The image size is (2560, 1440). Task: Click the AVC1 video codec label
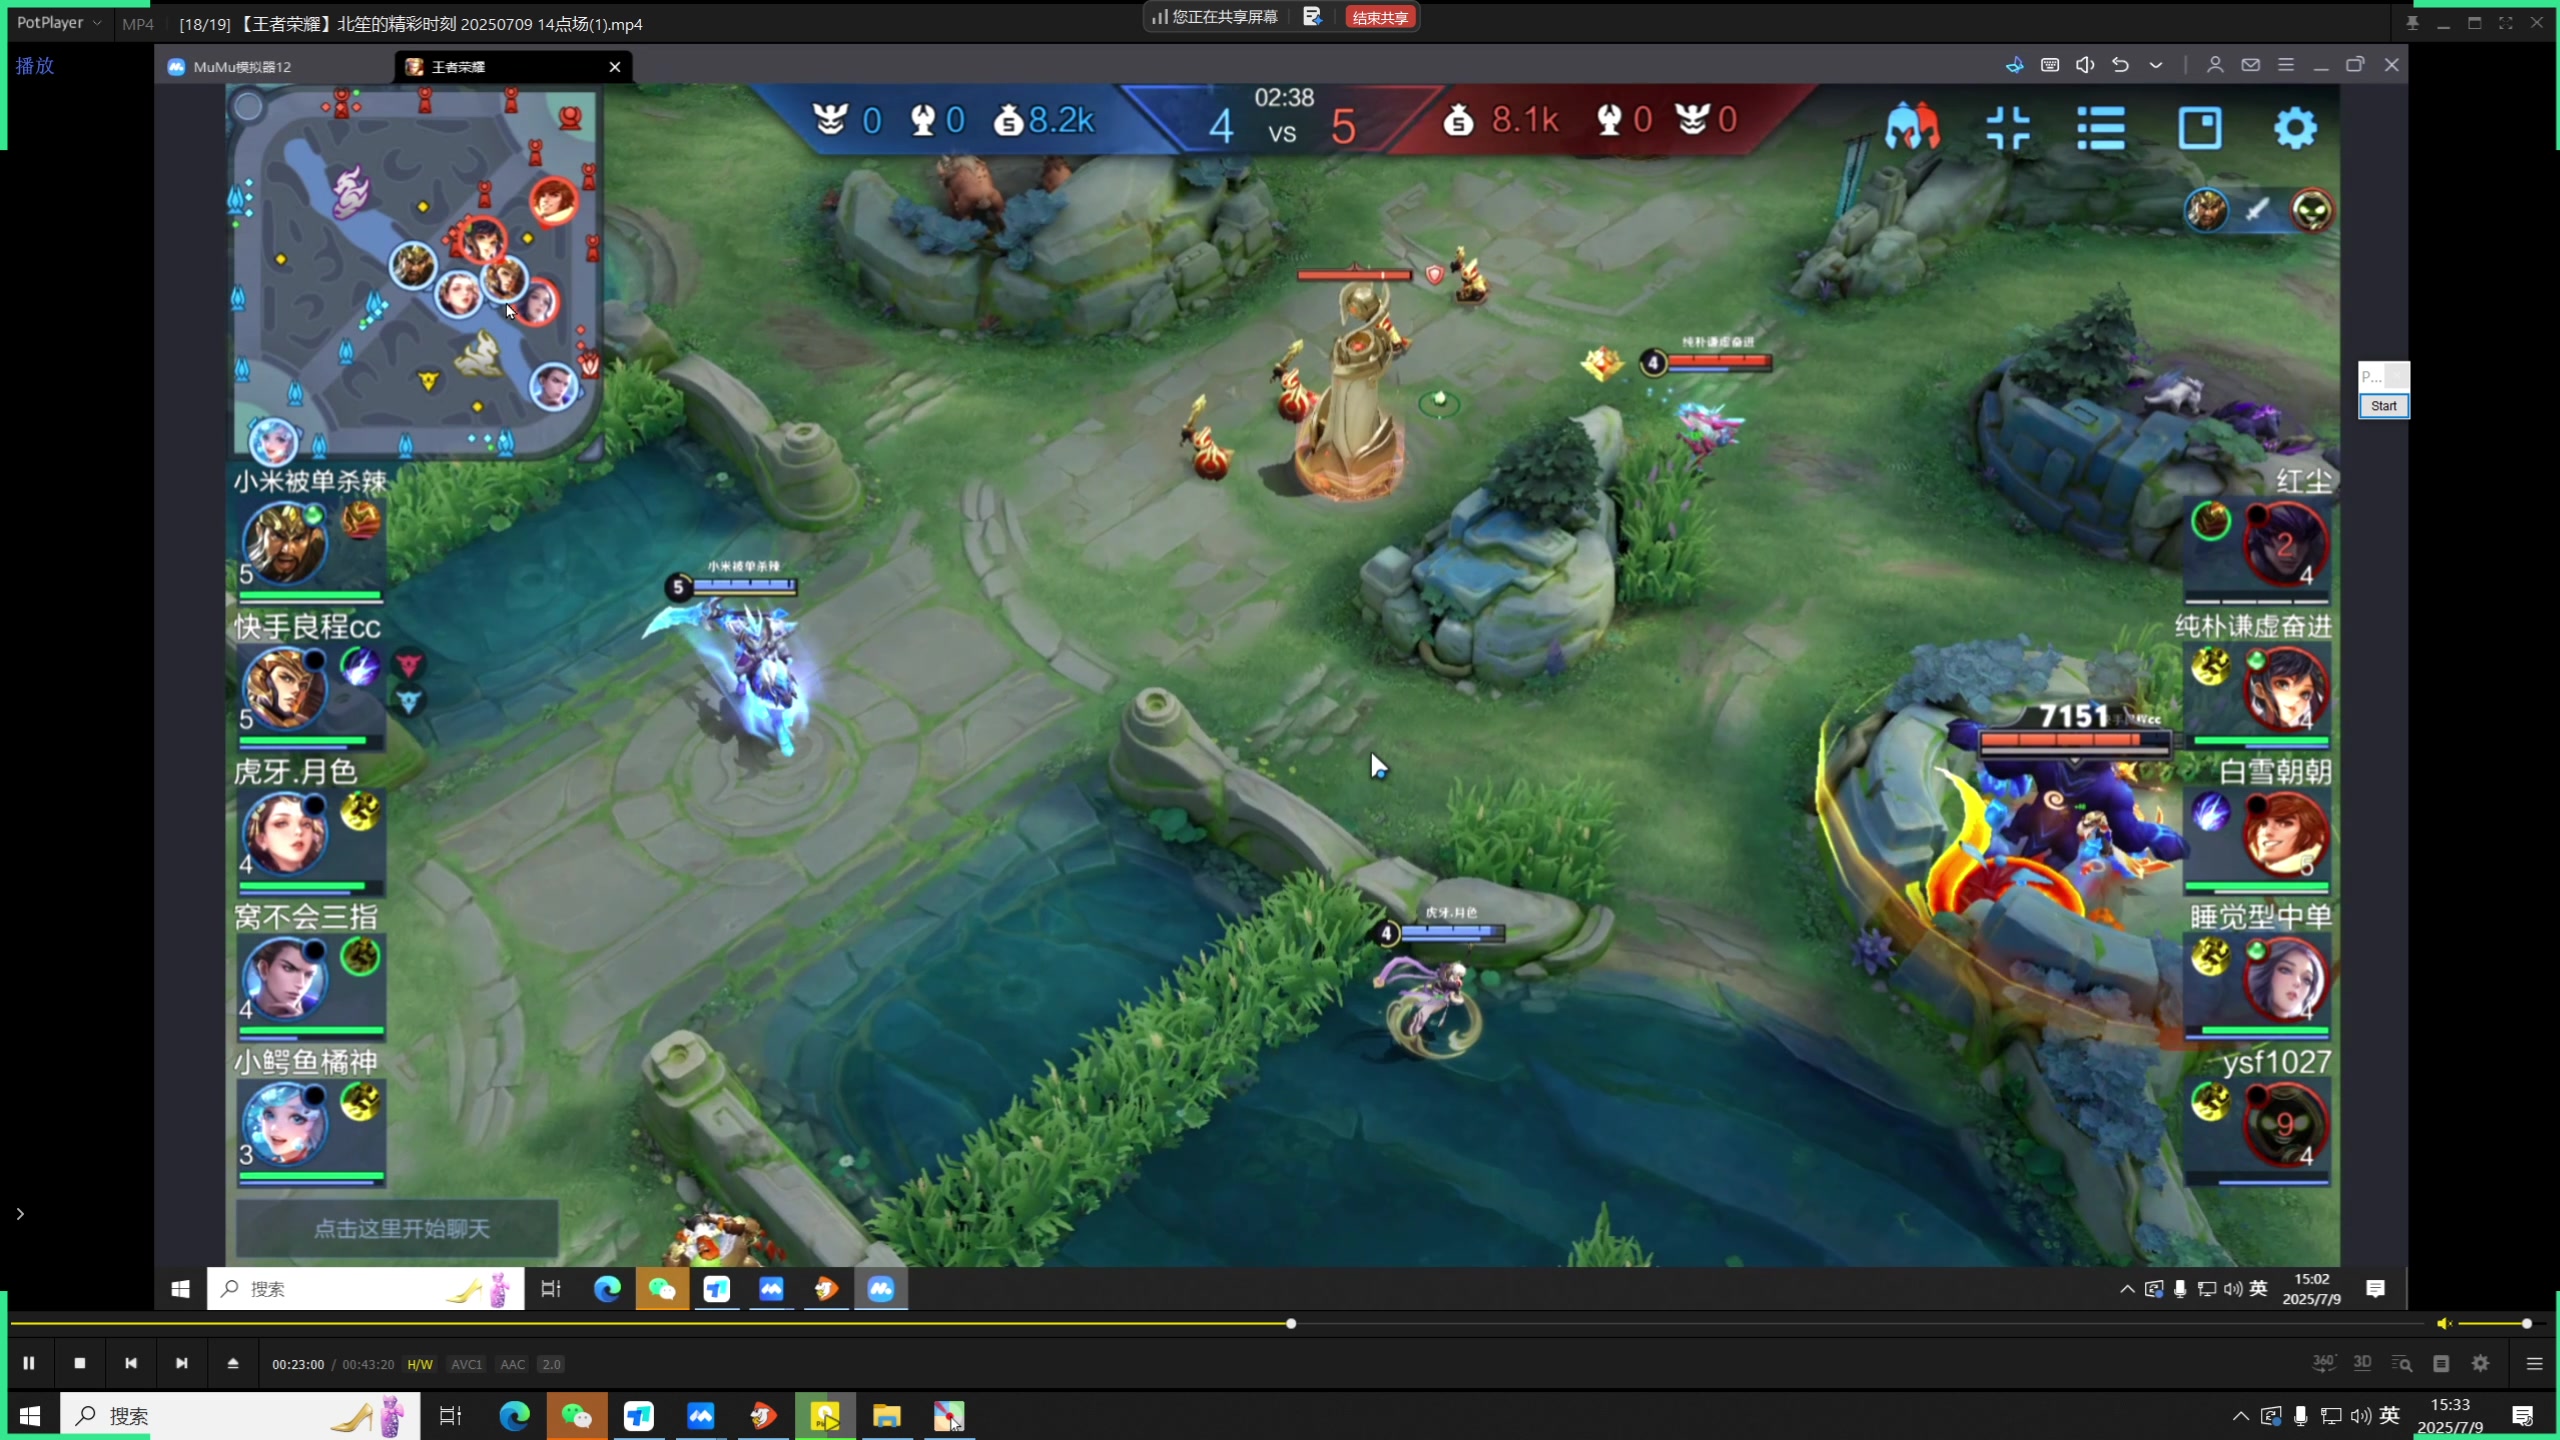(466, 1364)
